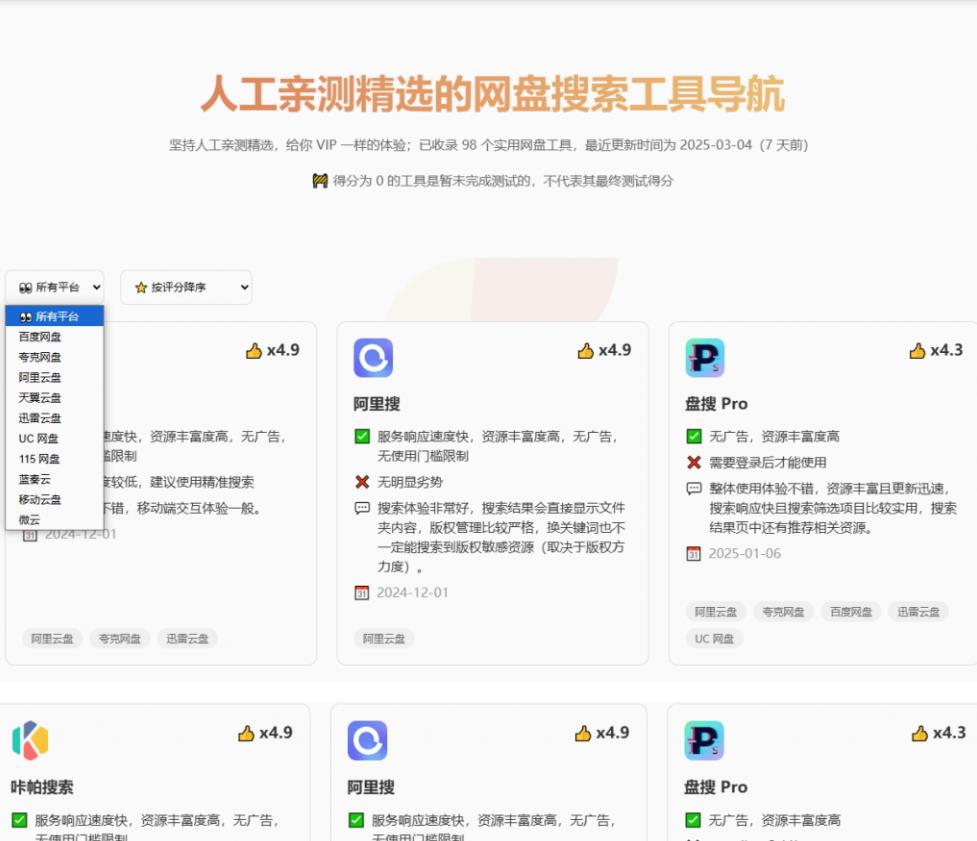Viewport: 977px width, 841px height.
Task: Click the 阿里云盘 tag in 盘搜 Pro card
Action: point(716,612)
